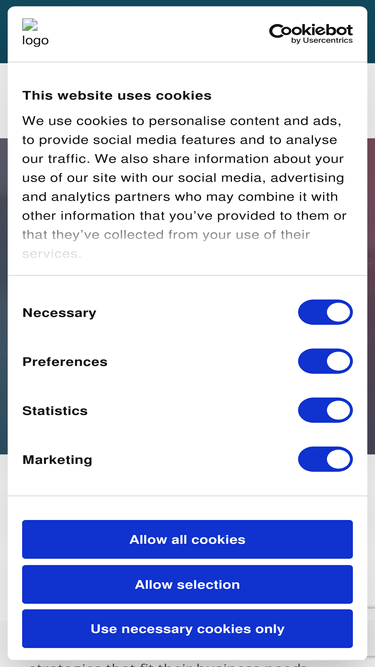The image size is (375, 667).
Task: Select the Necessary category label
Action: 59,313
